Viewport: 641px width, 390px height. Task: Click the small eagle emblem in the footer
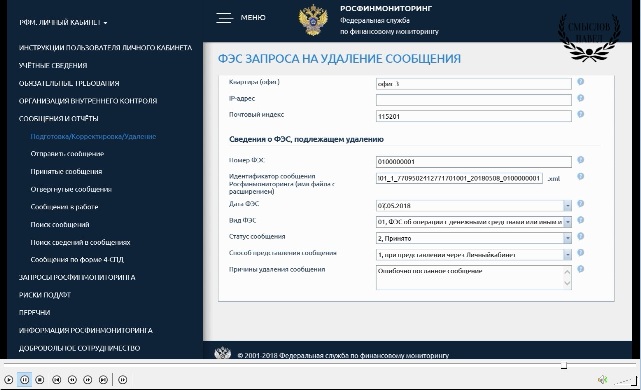click(x=222, y=353)
